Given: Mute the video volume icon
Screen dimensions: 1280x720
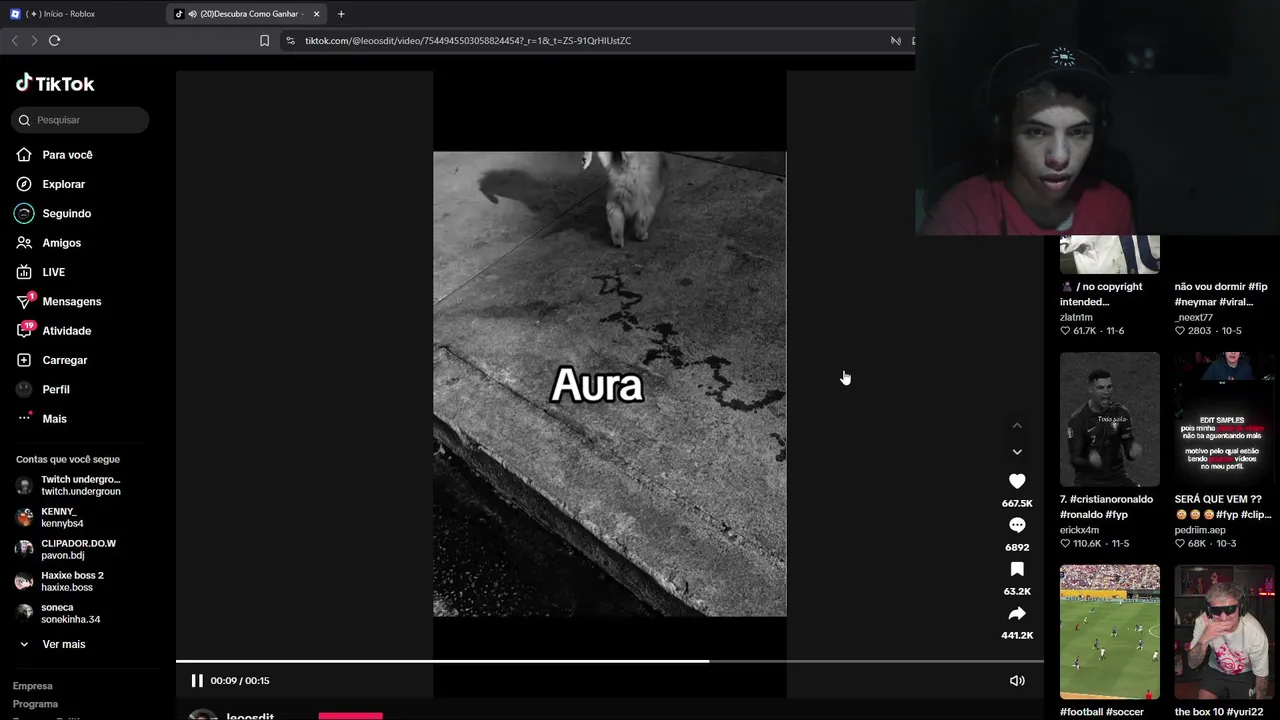Looking at the screenshot, I should pos(1017,681).
